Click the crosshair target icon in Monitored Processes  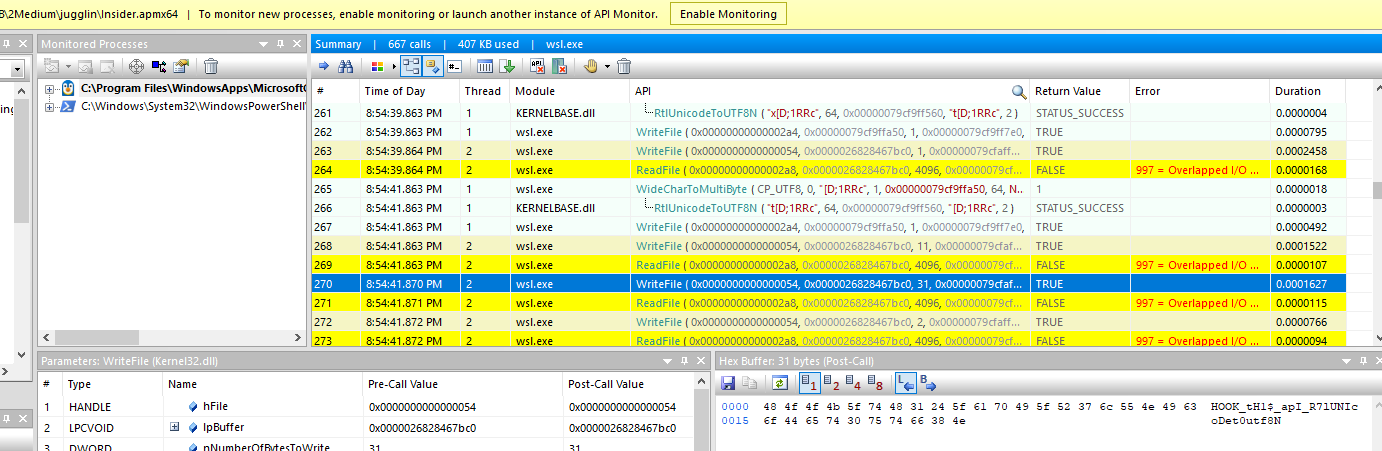tap(137, 66)
